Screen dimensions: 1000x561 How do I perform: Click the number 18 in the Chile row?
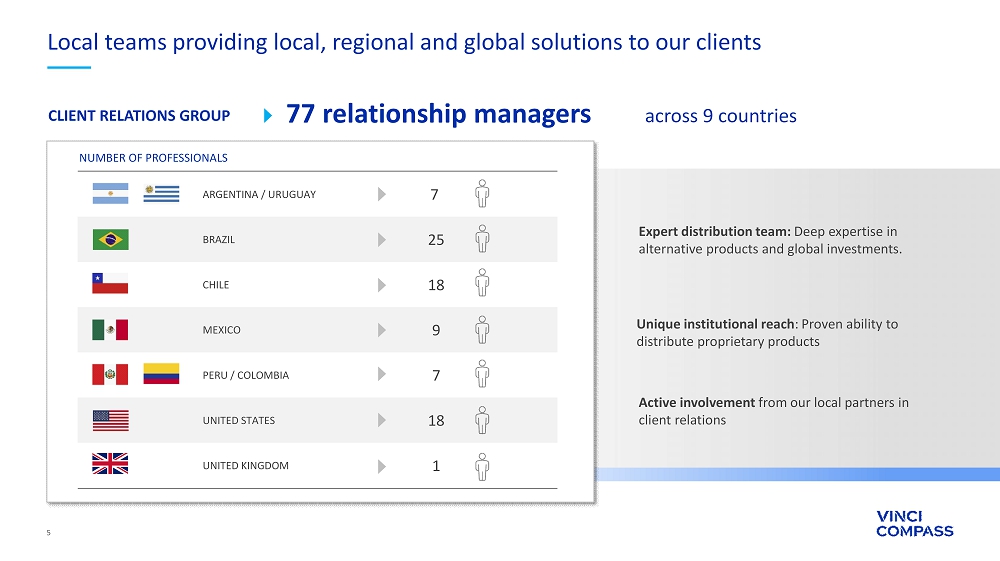coord(436,285)
